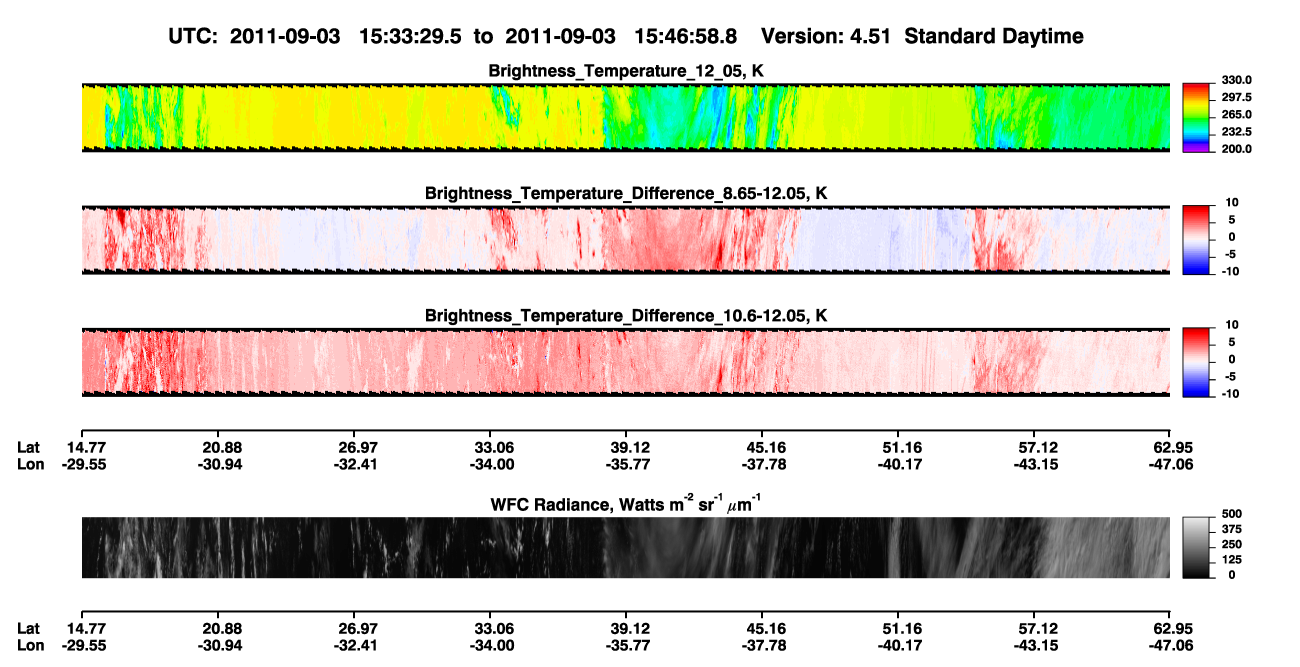Click longitude '-35.77' under the WFC Radiance panel
Screen dimensions: 1300x667
630,645
